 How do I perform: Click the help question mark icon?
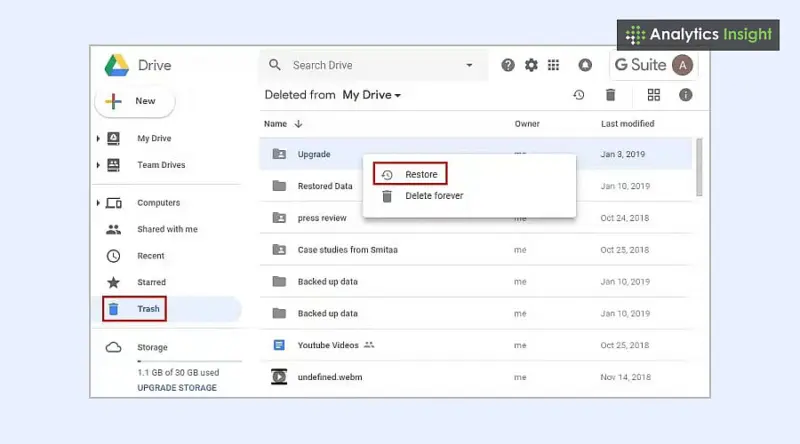click(x=508, y=65)
